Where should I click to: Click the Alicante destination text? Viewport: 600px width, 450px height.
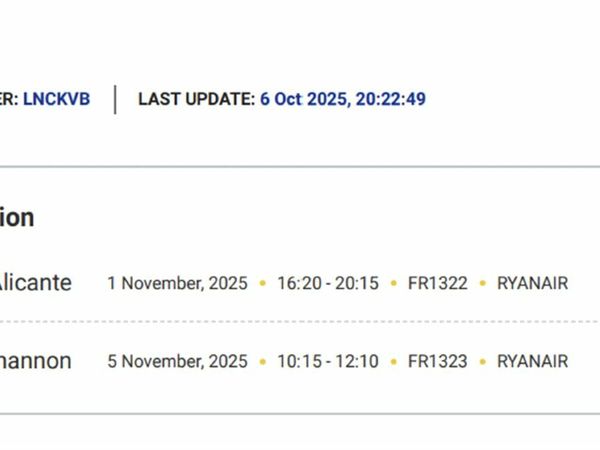click(x=35, y=283)
